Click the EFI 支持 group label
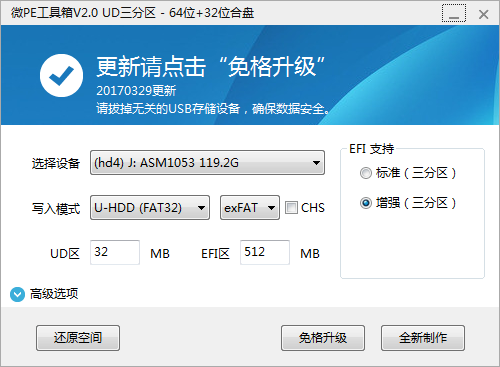The image size is (500, 367). coord(372,149)
